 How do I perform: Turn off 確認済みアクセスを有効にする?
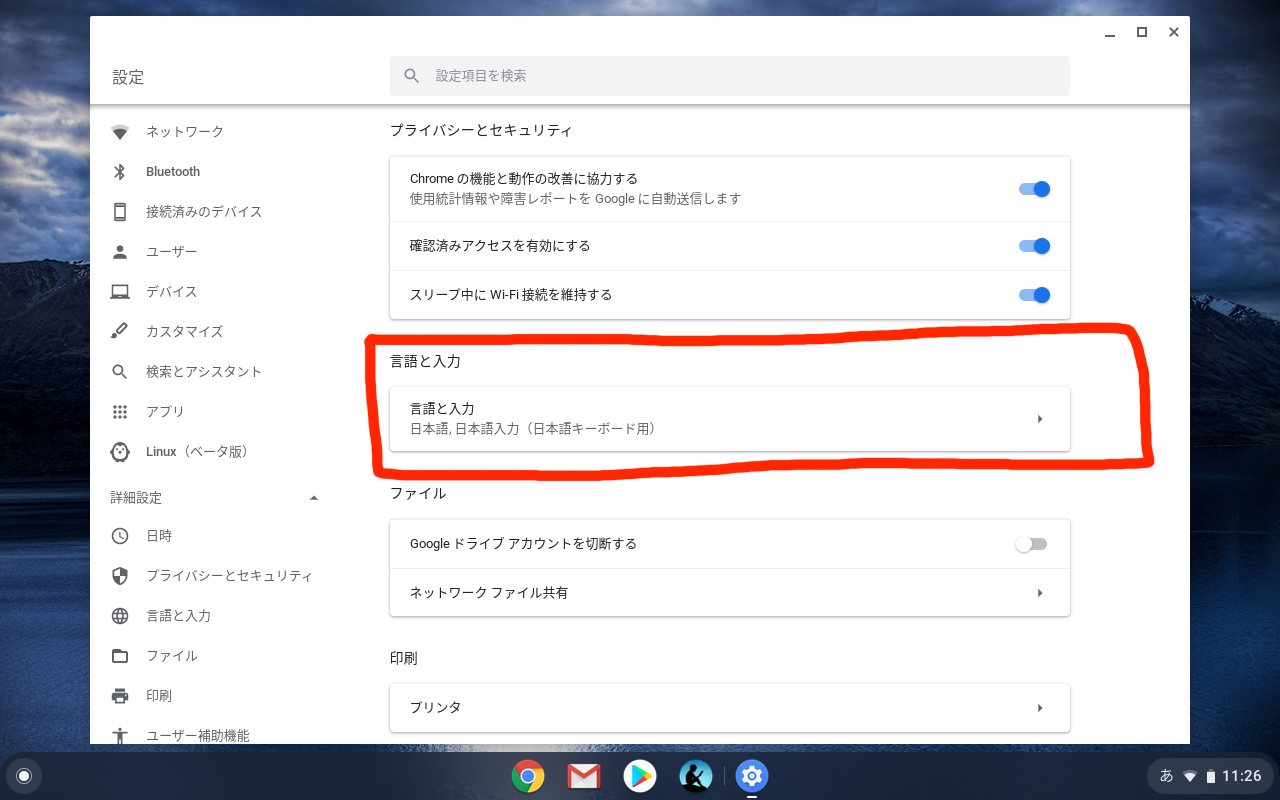1034,246
